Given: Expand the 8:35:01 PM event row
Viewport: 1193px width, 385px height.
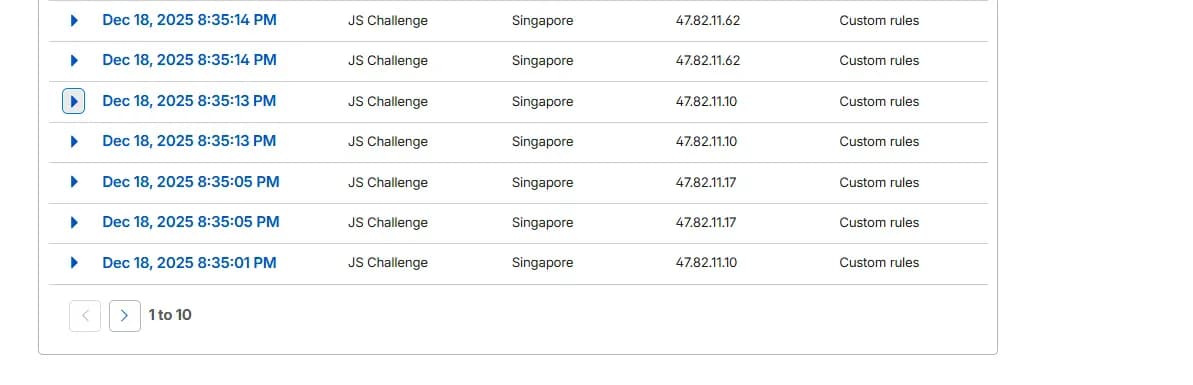Looking at the screenshot, I should pos(74,262).
